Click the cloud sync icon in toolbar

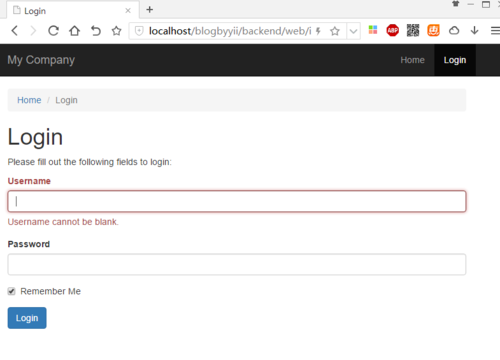coord(454,31)
